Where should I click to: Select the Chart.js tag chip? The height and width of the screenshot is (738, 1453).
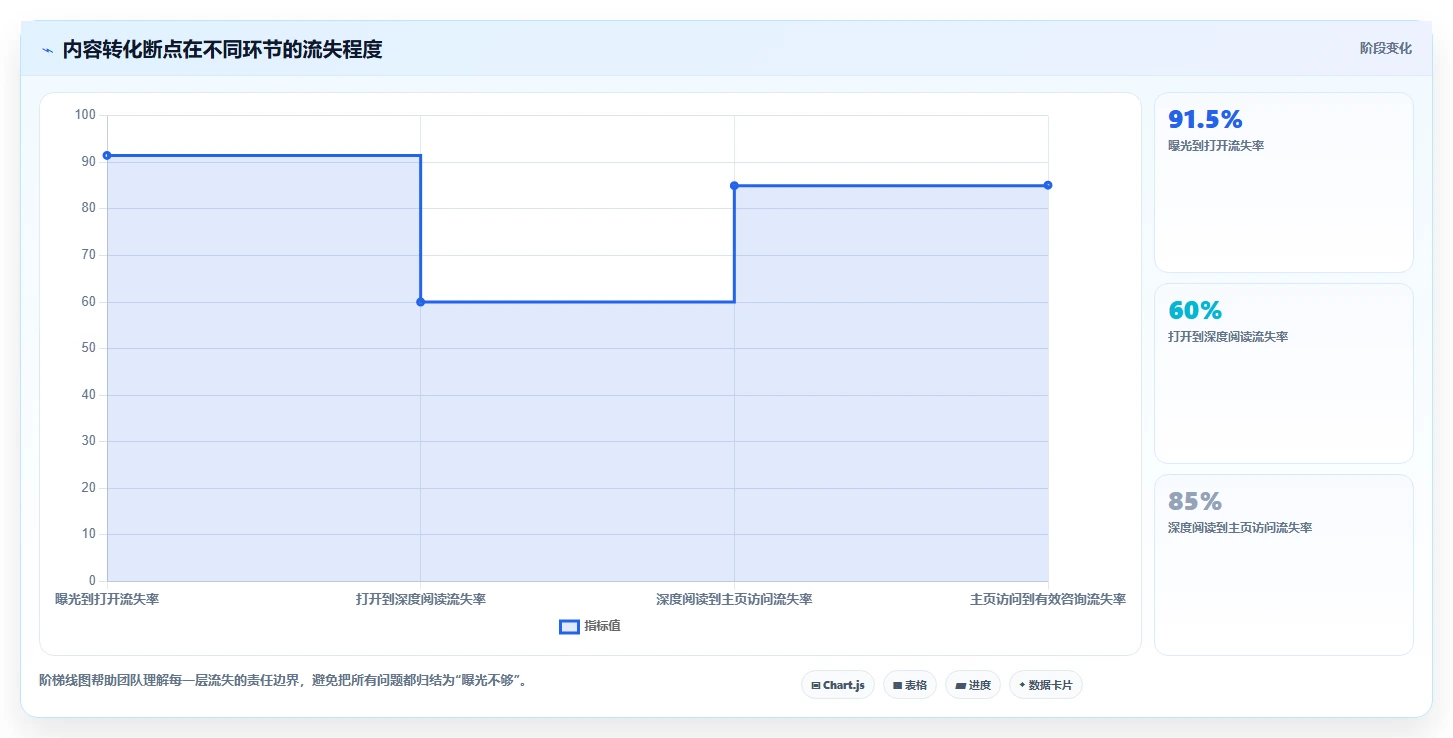(x=838, y=685)
